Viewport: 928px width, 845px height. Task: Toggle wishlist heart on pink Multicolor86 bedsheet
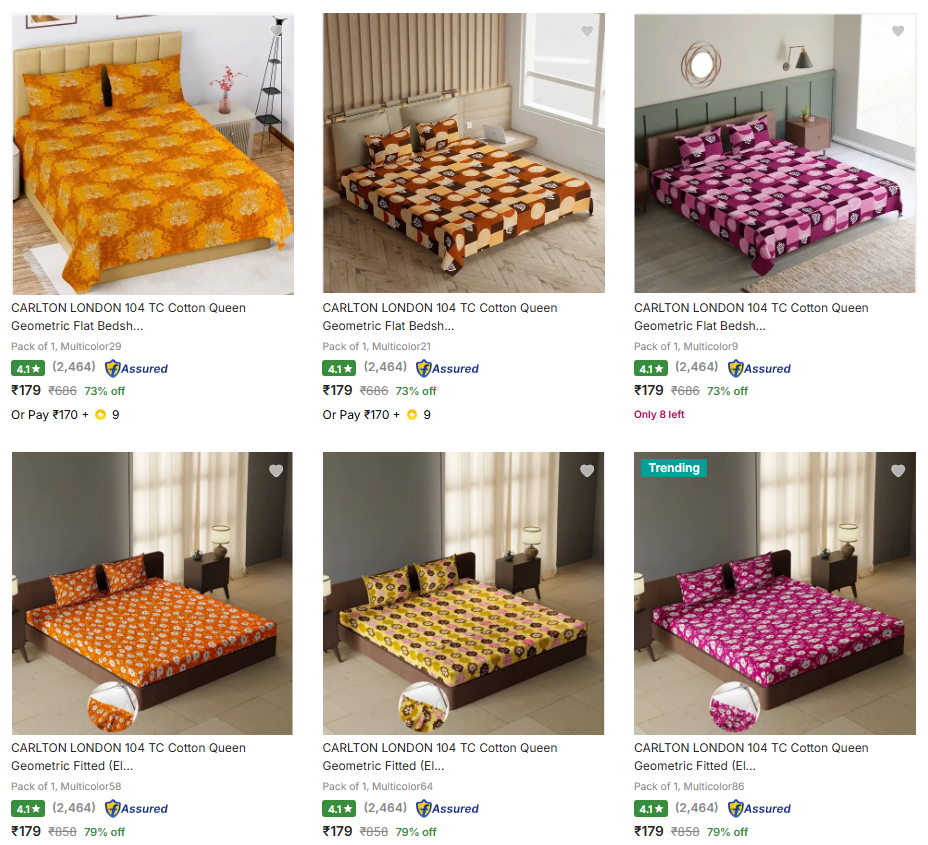pyautogui.click(x=898, y=471)
